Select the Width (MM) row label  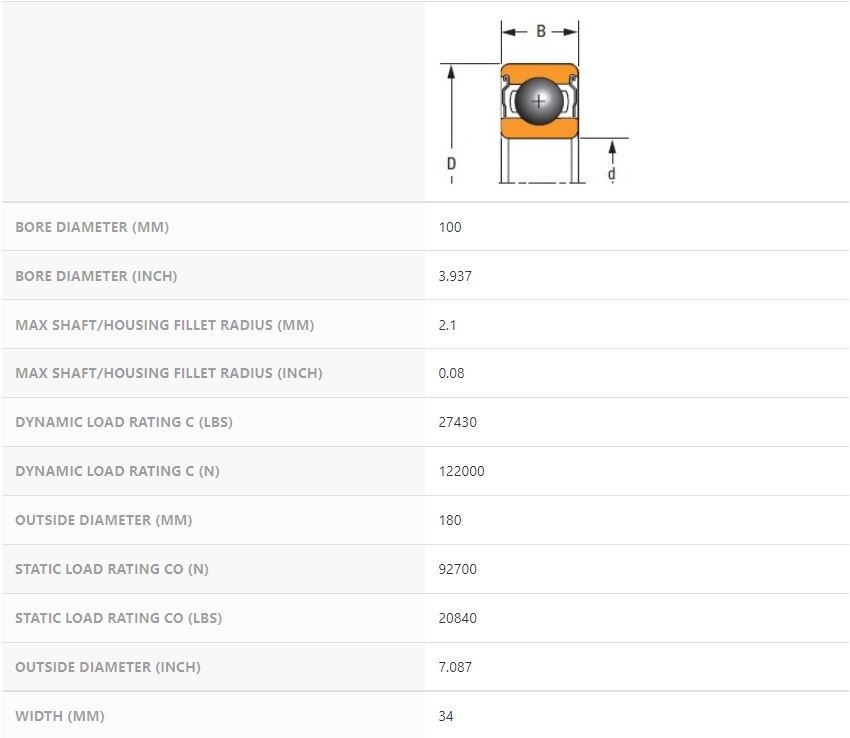[x=60, y=716]
